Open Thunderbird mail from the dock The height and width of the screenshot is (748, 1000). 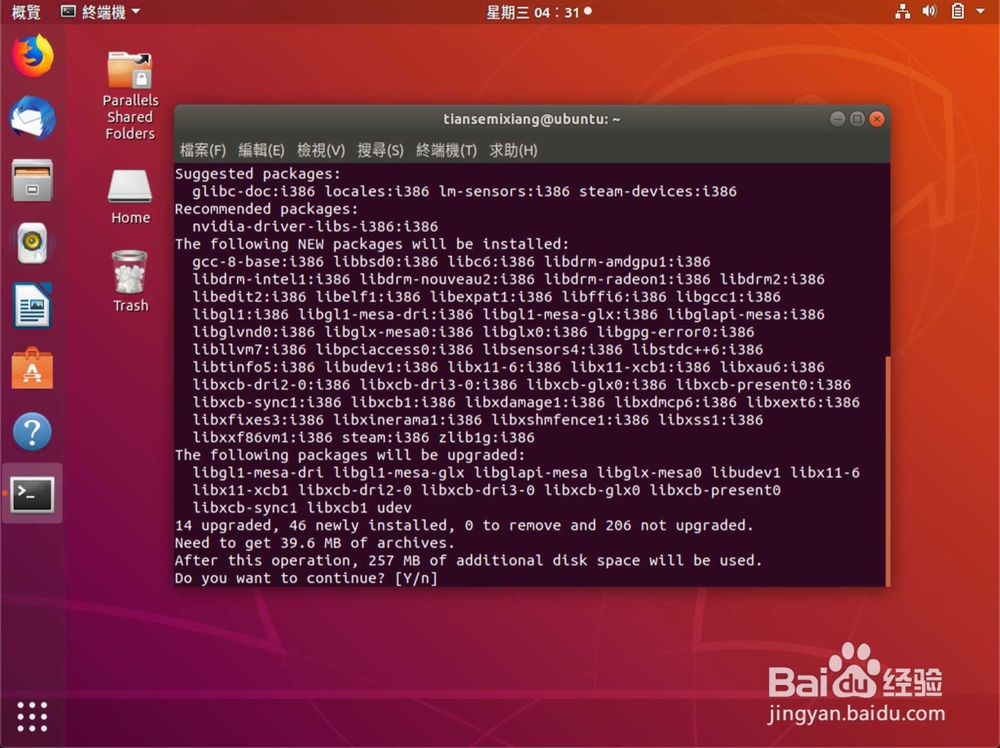33,118
